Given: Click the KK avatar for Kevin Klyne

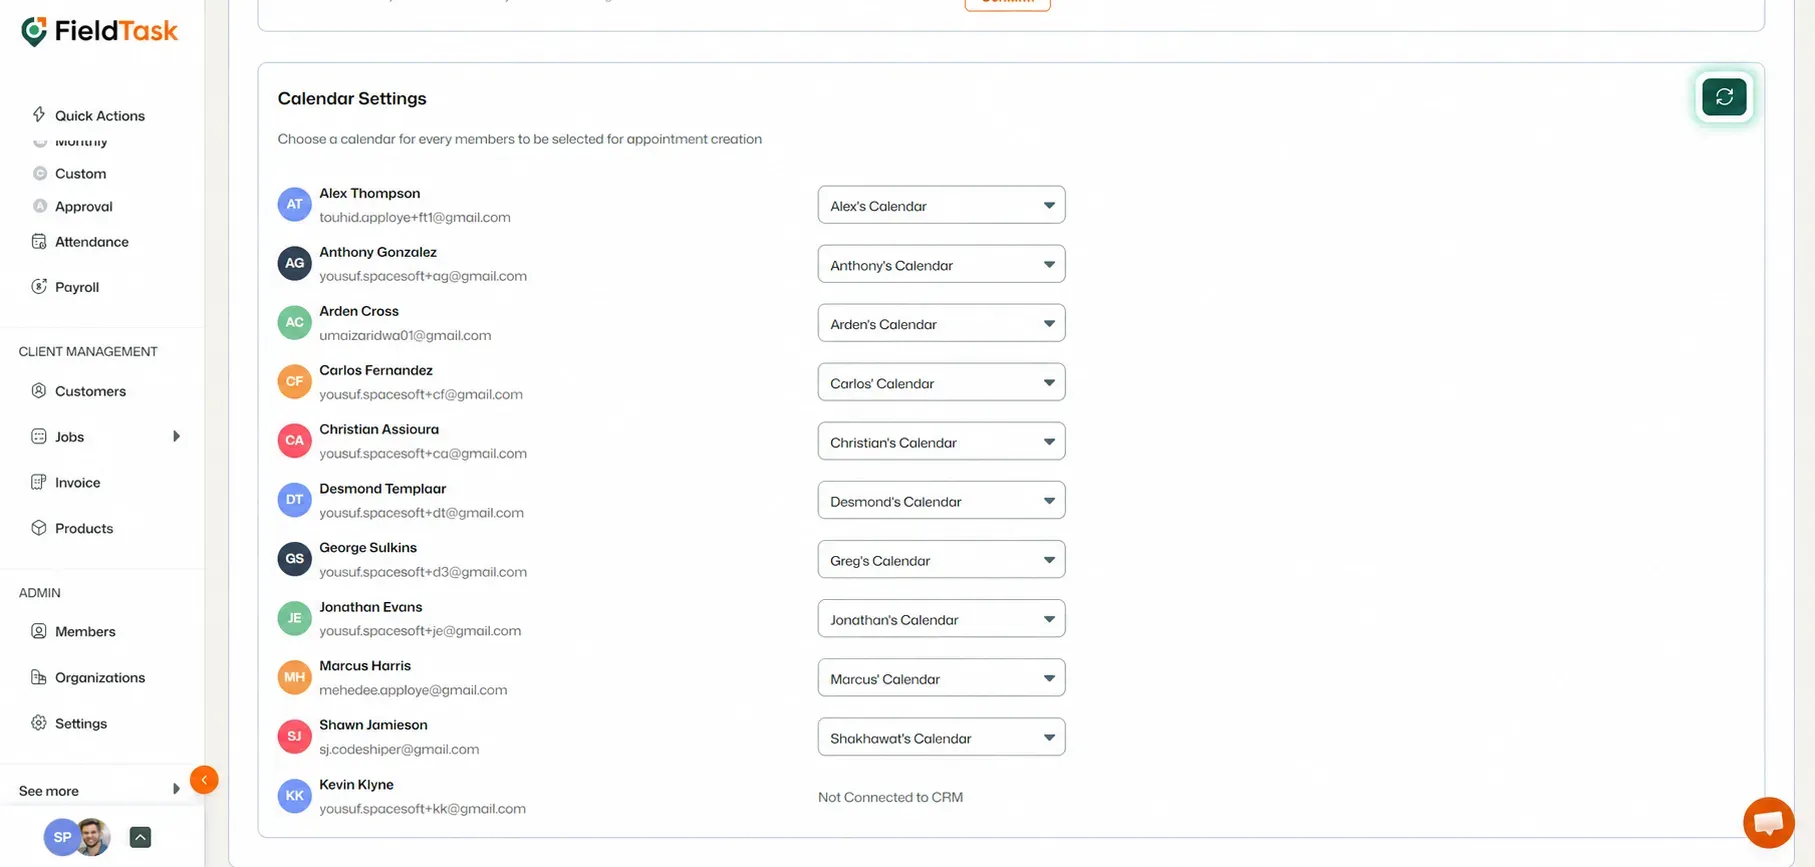Looking at the screenshot, I should pos(294,796).
